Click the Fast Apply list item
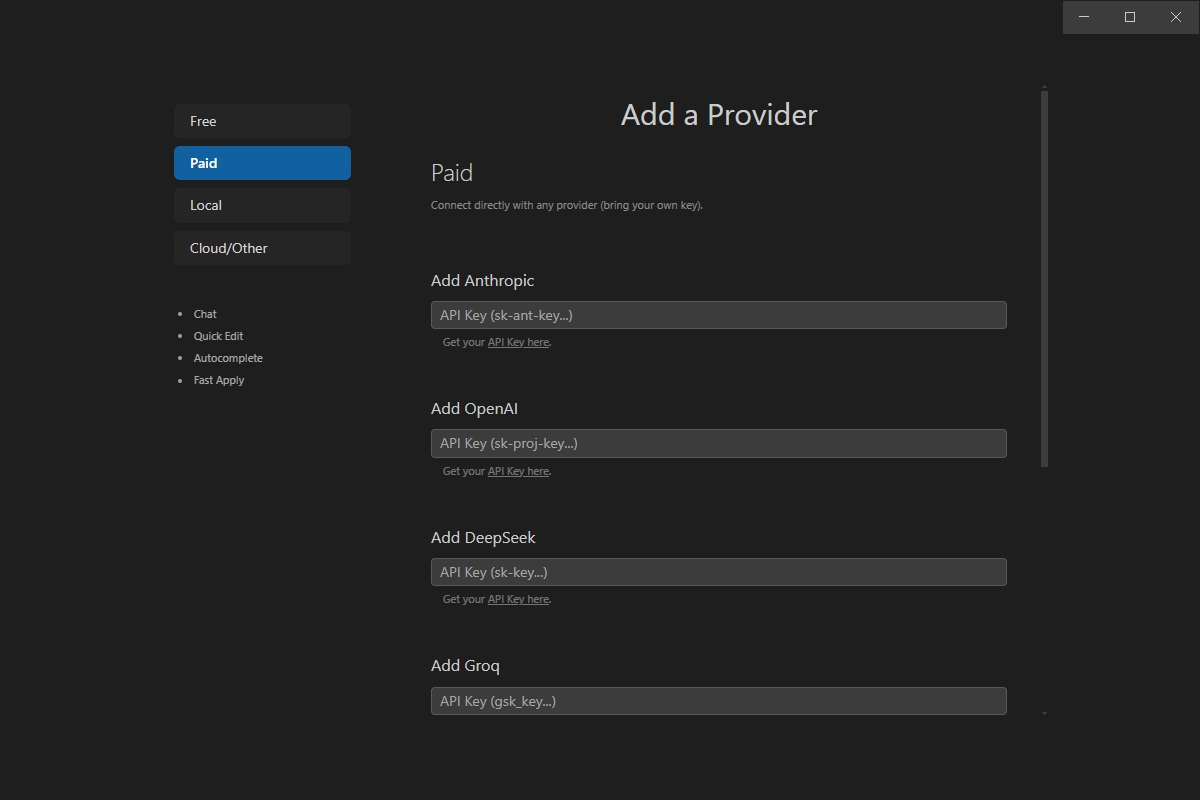1200x800 pixels. click(x=219, y=380)
